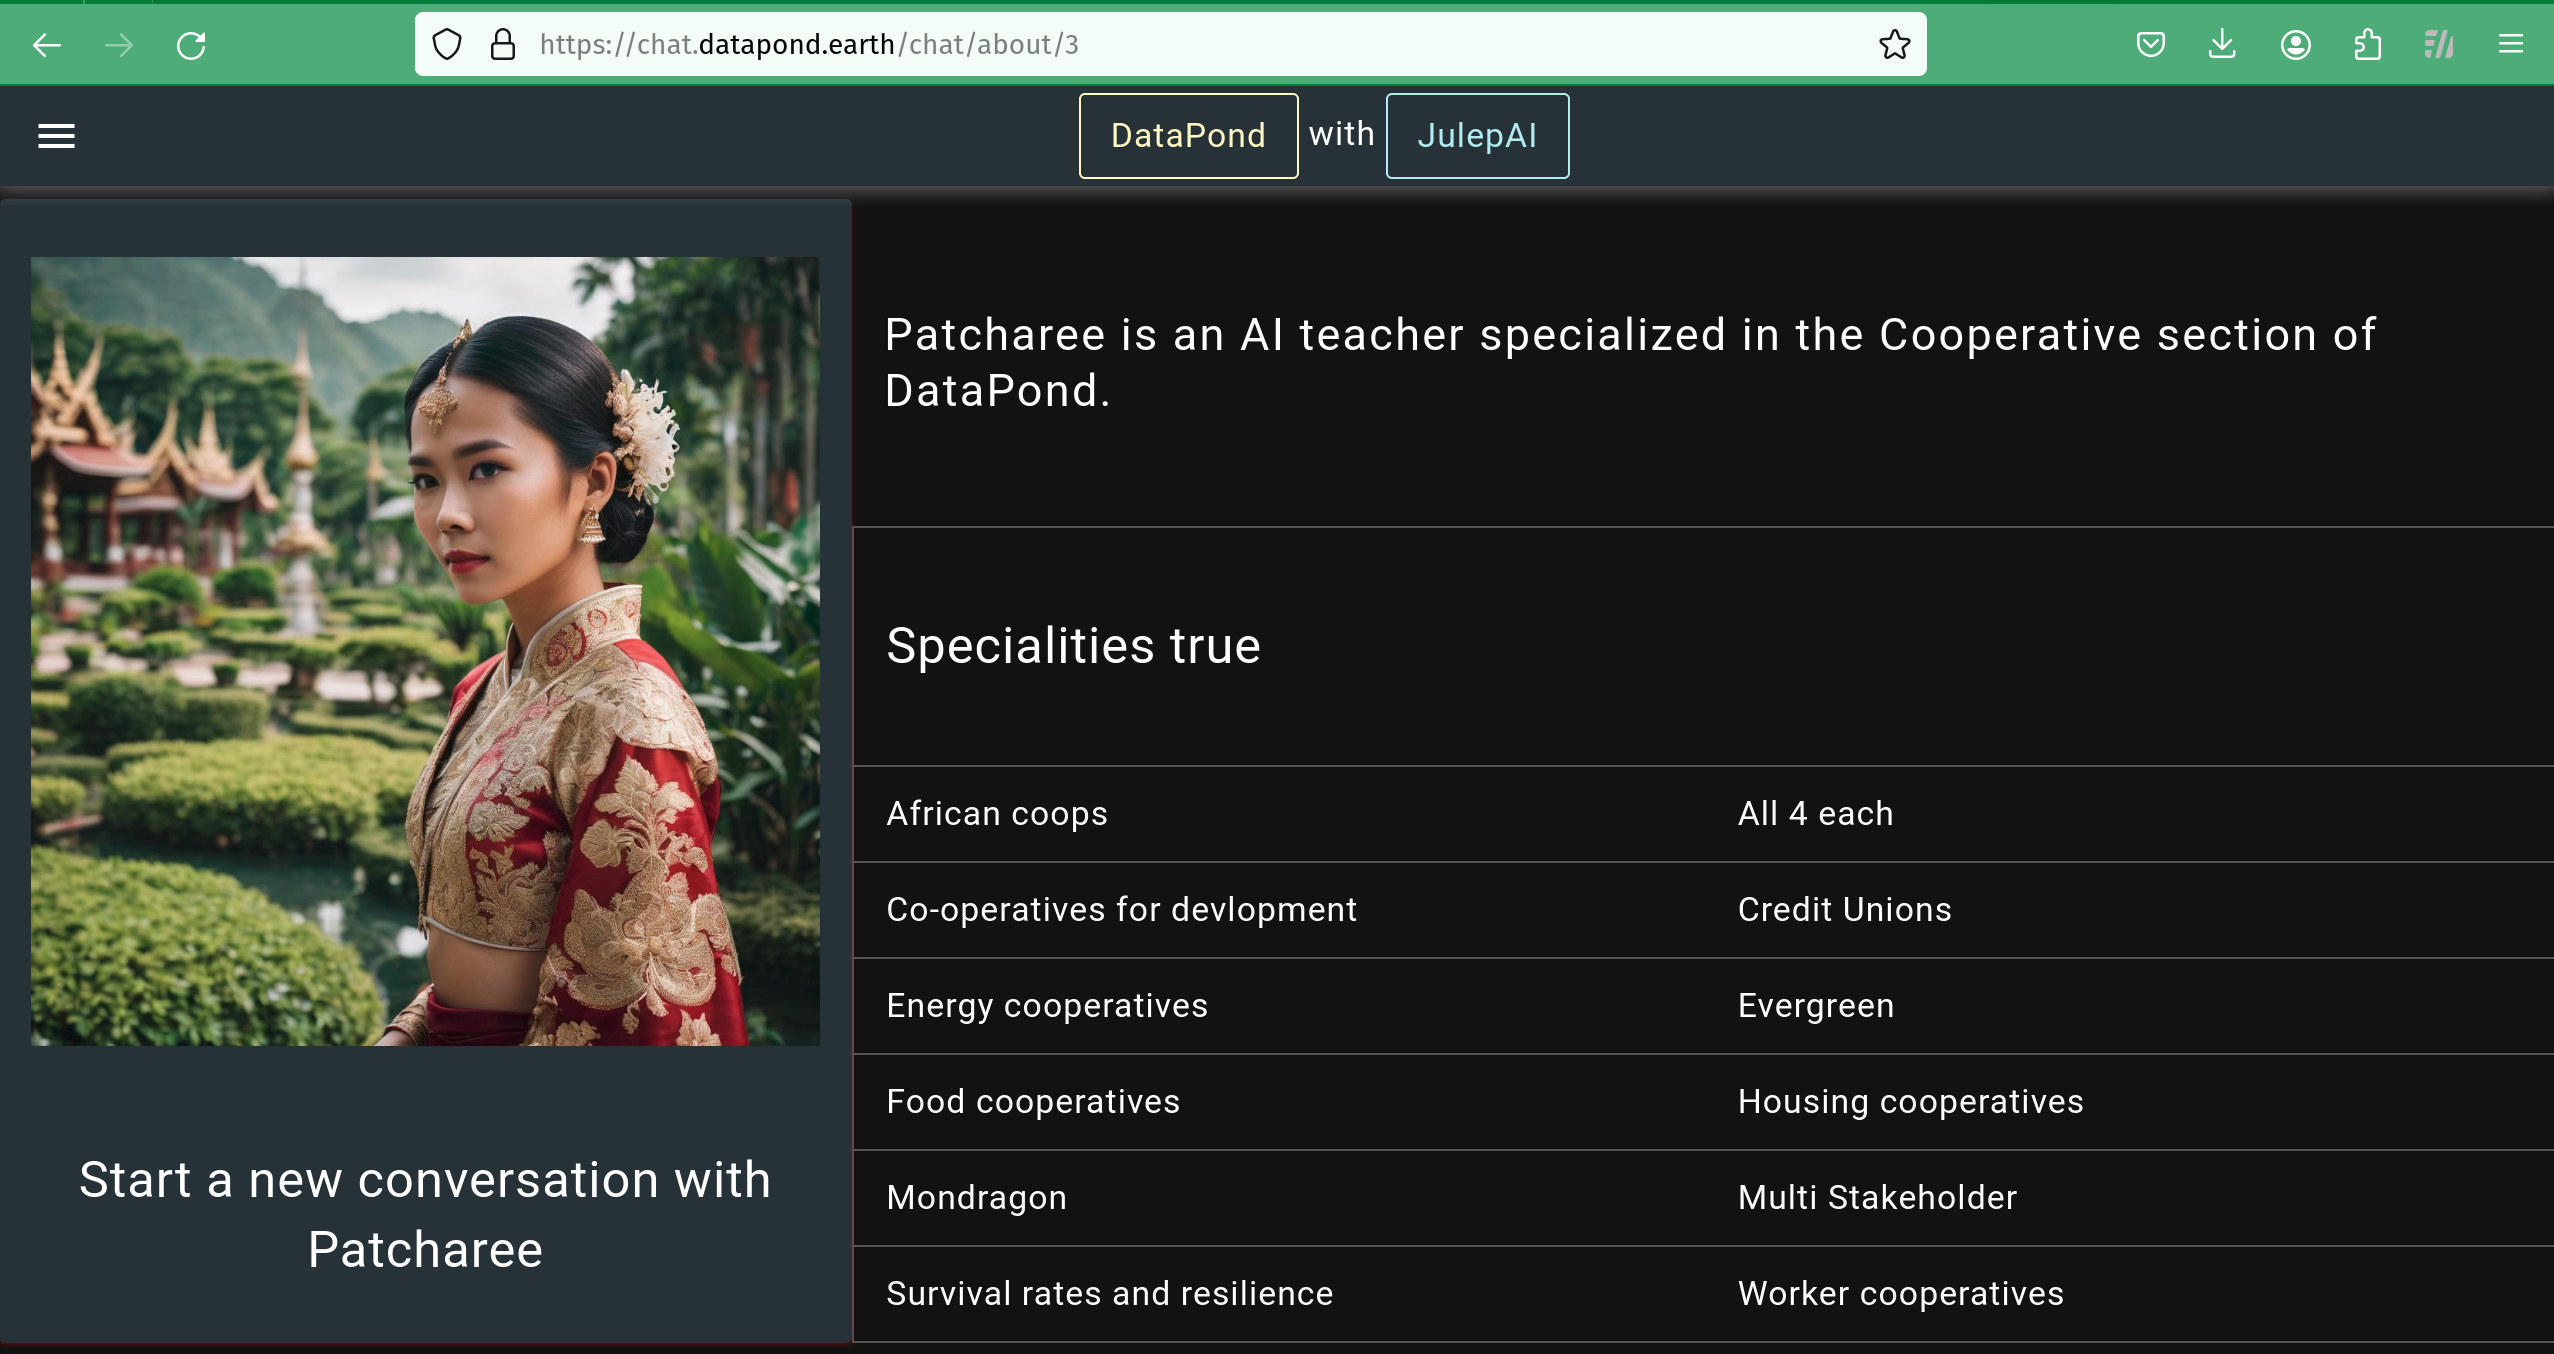This screenshot has width=2554, height=1354.
Task: Click Patcharee's portrait image
Action: [425, 651]
